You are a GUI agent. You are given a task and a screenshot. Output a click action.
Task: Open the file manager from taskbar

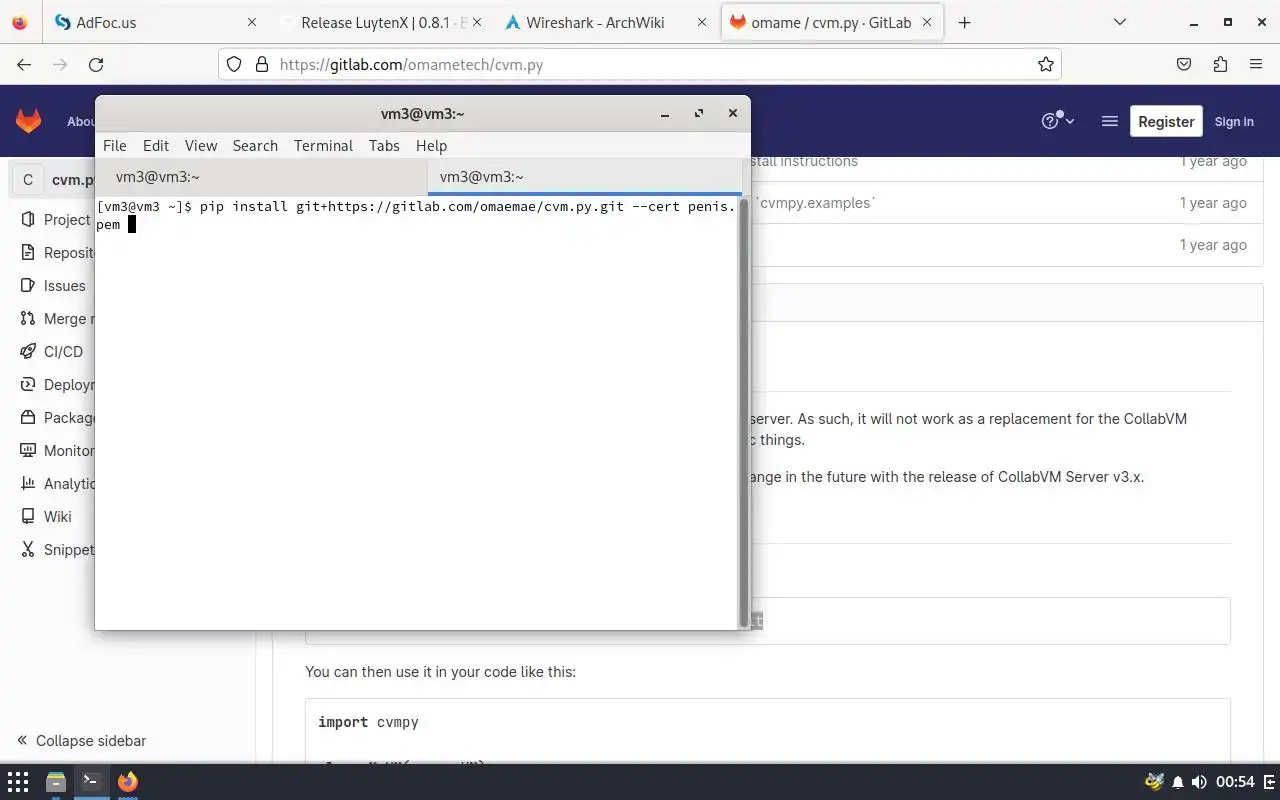pyautogui.click(x=56, y=781)
